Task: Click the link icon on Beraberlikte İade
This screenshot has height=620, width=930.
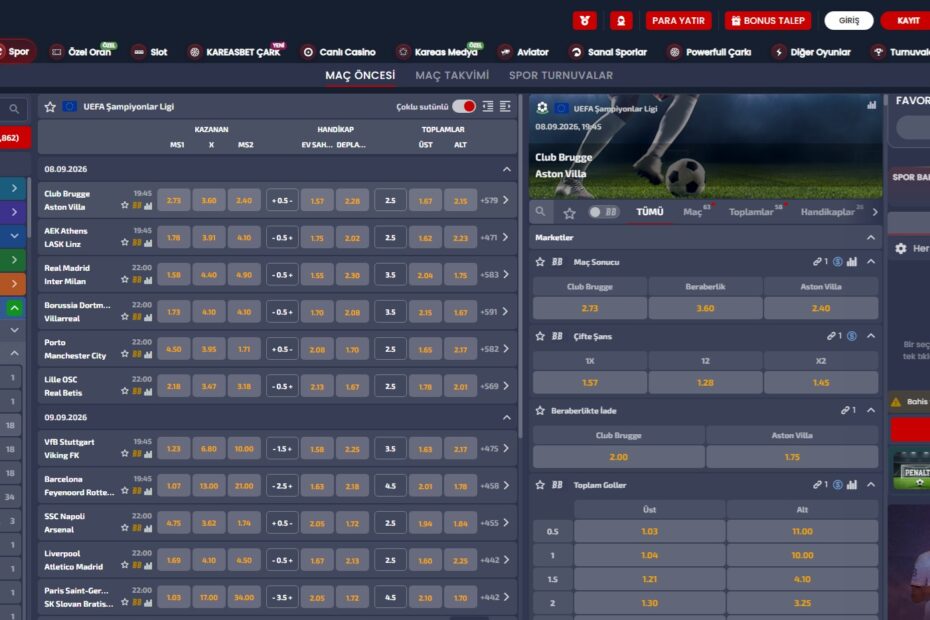Action: (845, 411)
